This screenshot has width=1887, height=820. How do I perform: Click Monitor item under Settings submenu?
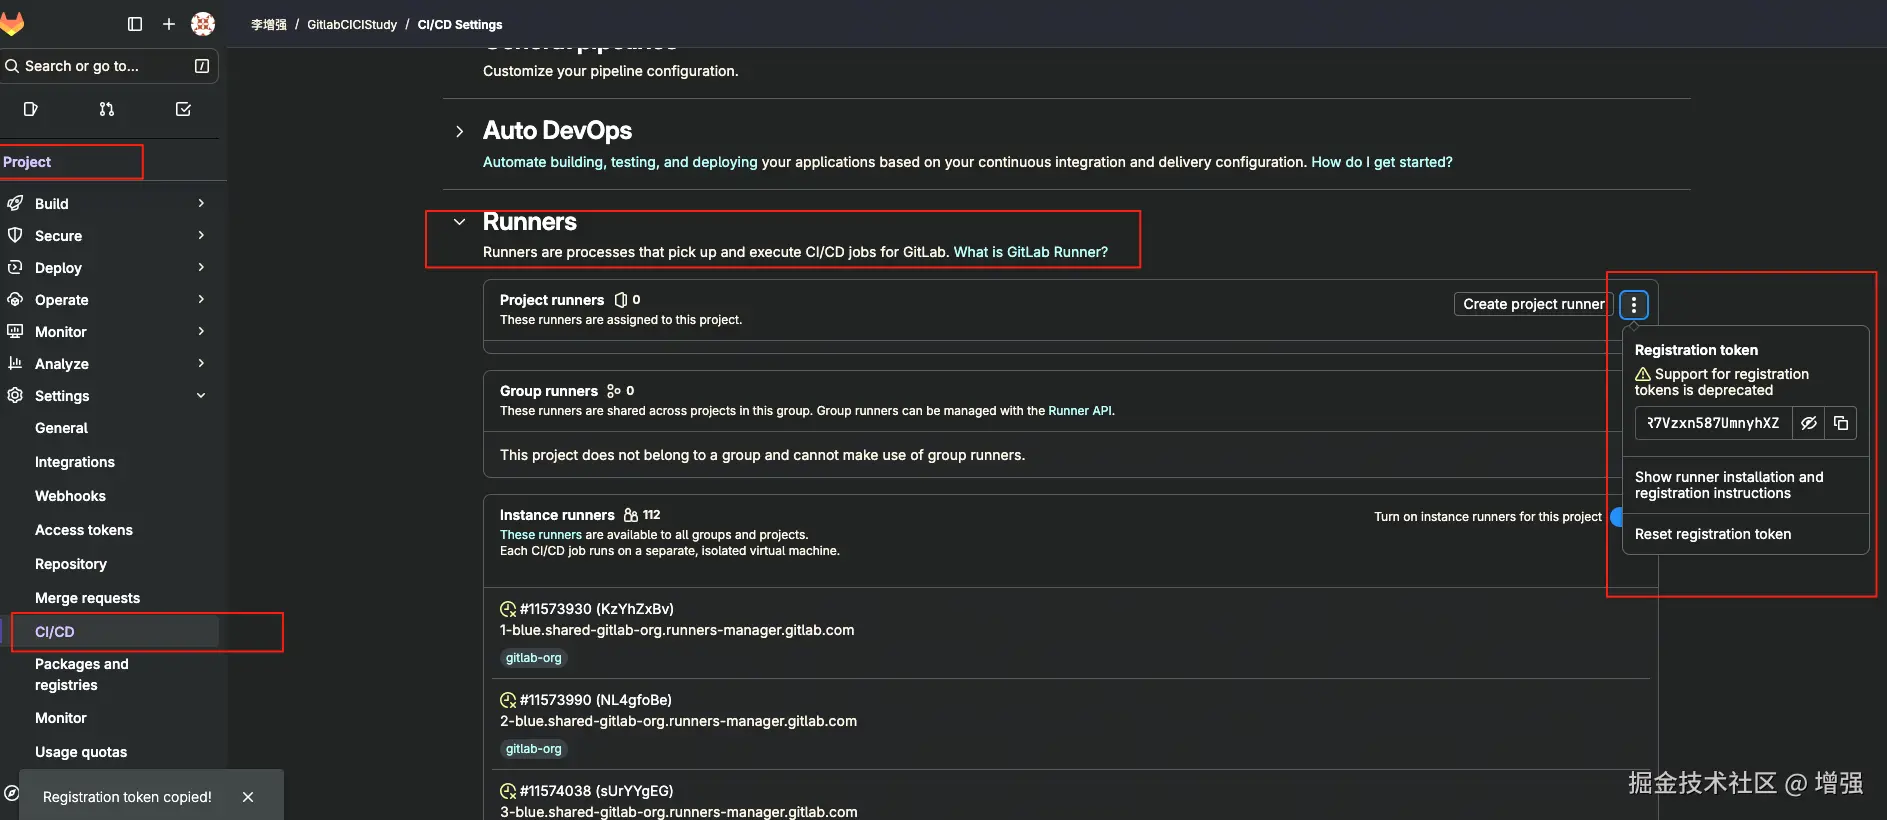[60, 718]
